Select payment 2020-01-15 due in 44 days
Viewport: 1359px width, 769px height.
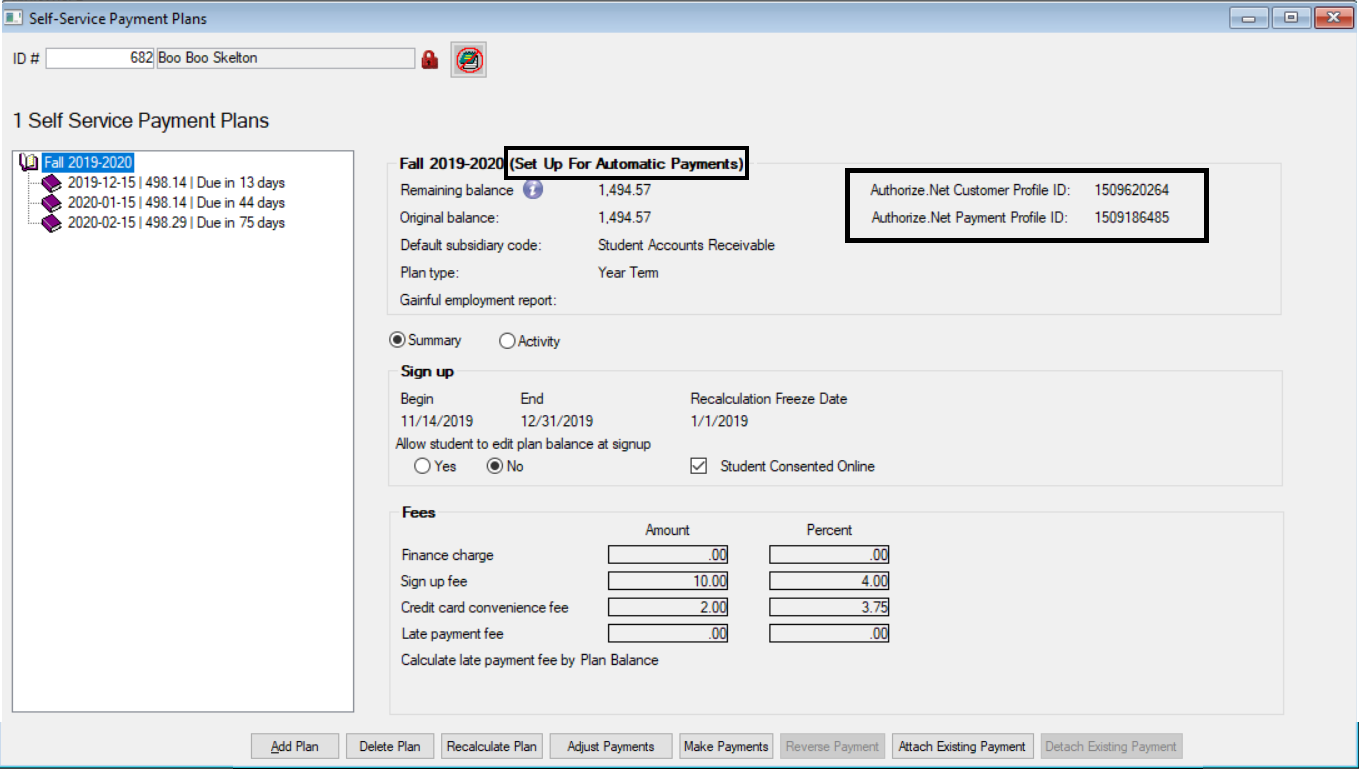point(176,203)
